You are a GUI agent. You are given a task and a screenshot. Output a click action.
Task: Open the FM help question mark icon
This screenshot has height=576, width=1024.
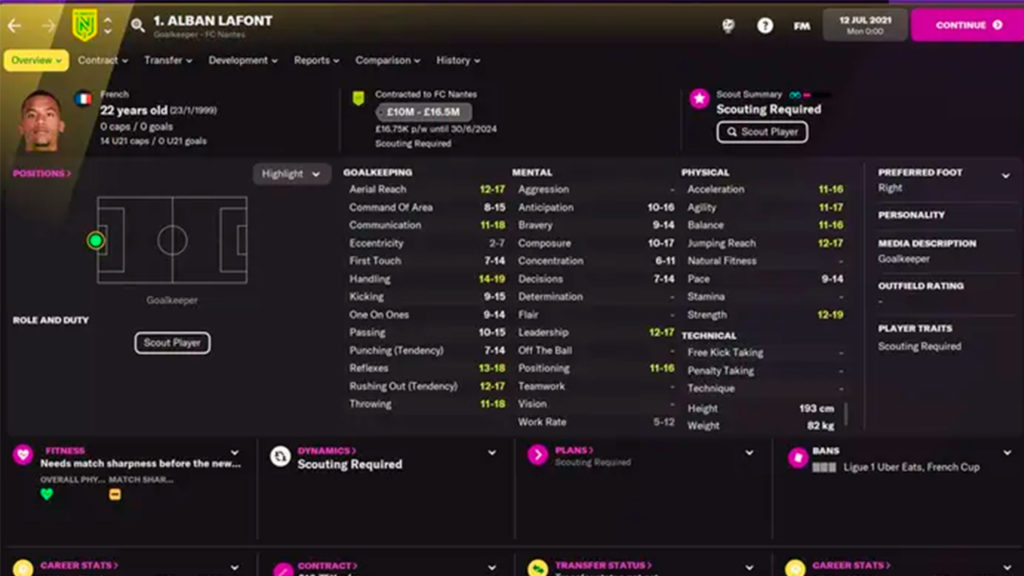tap(765, 25)
